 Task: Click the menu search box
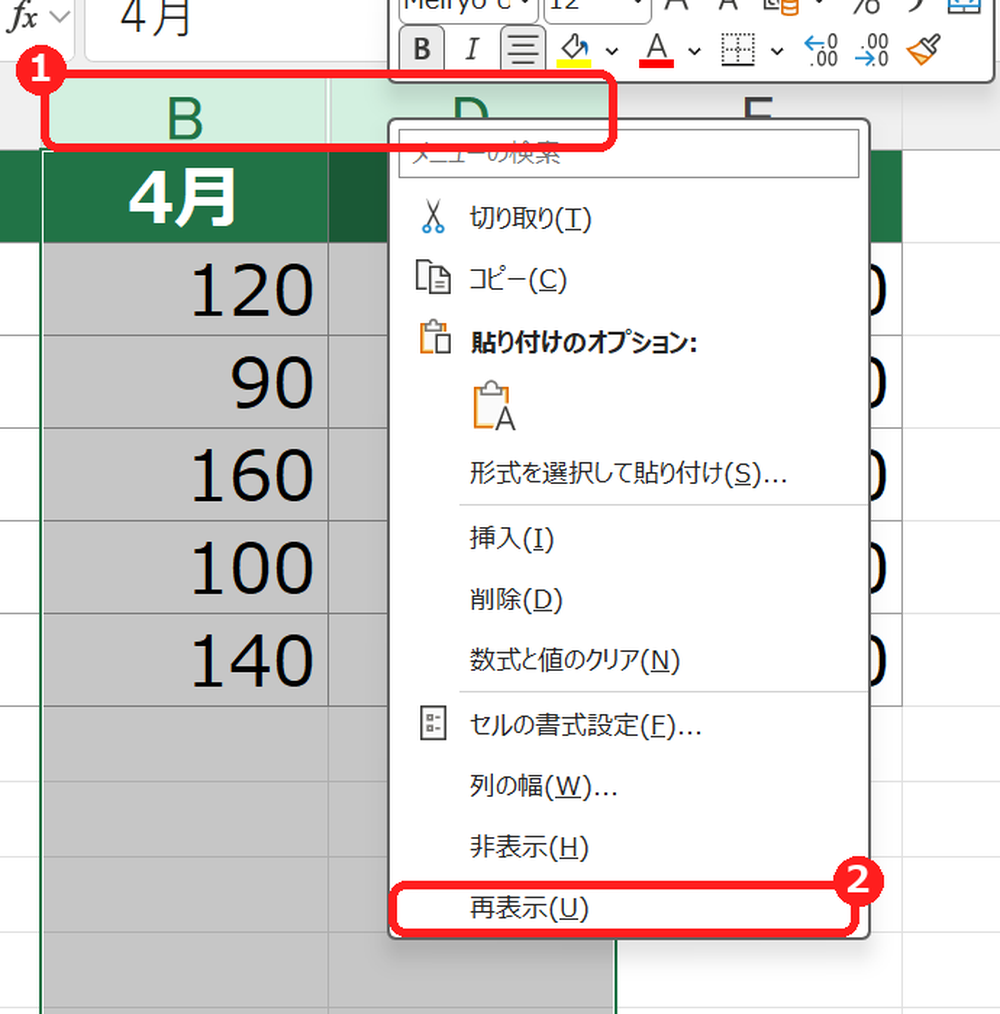[x=629, y=153]
